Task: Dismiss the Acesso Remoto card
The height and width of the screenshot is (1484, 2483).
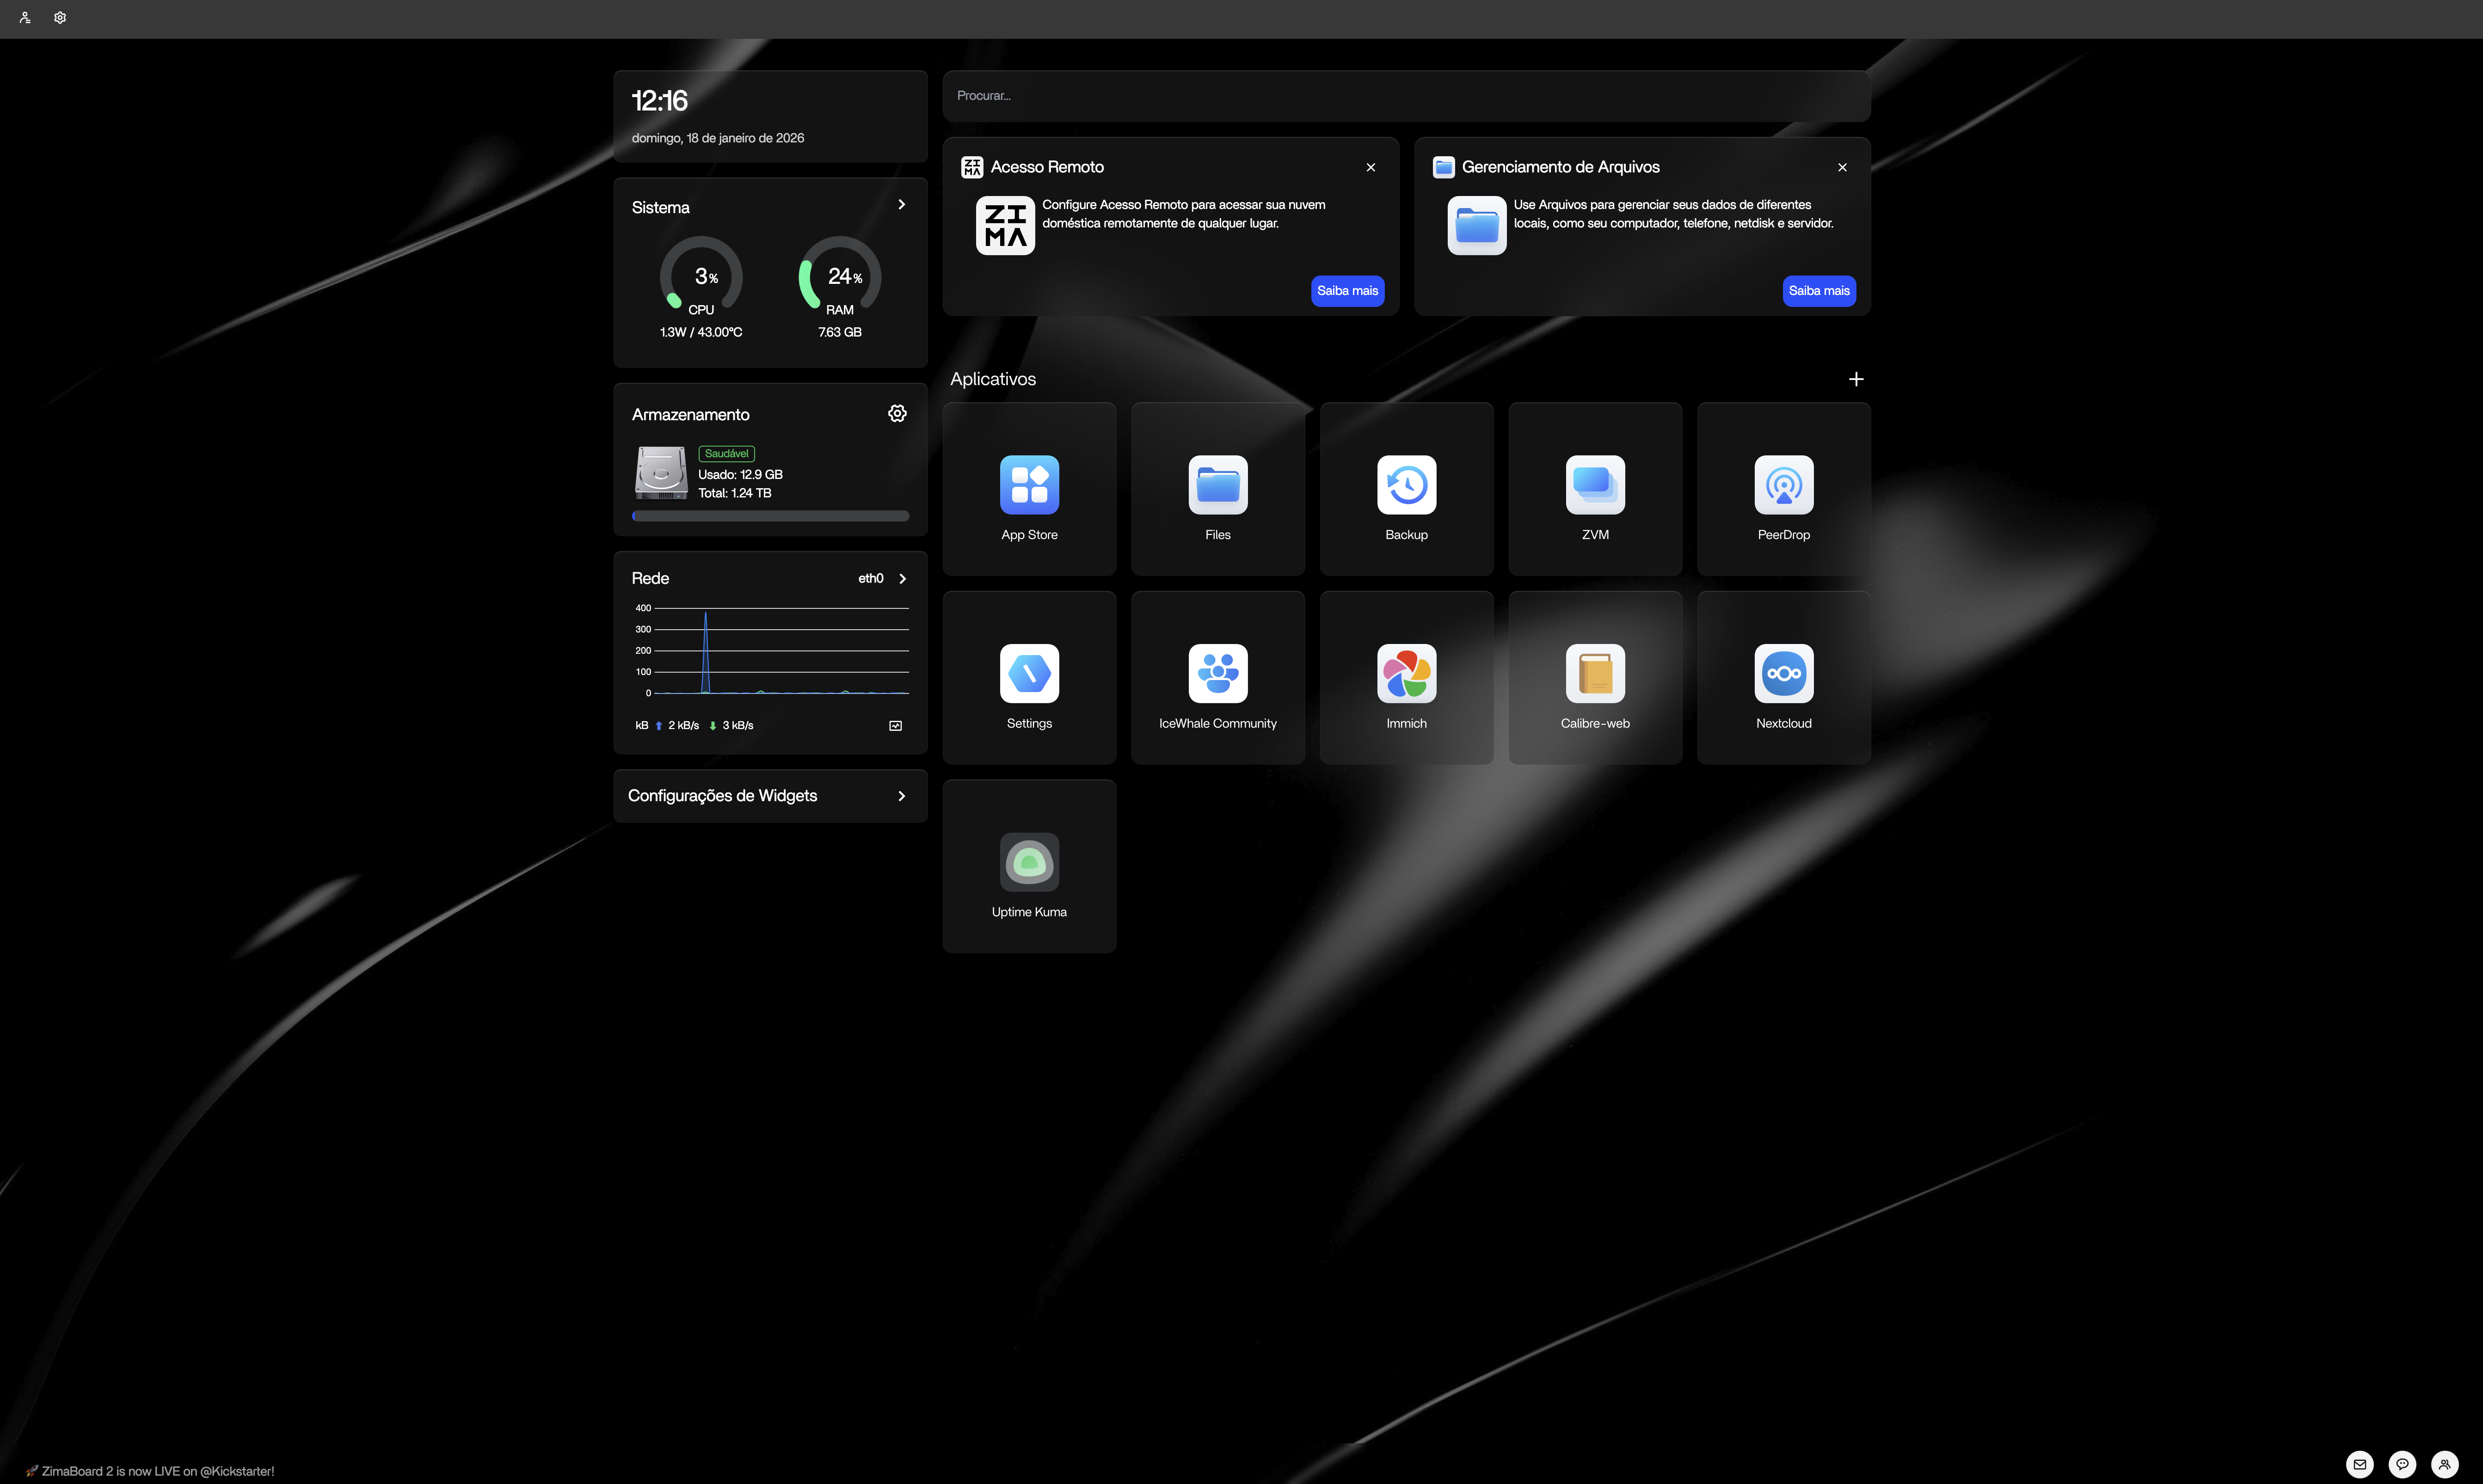Action: [x=1370, y=168]
